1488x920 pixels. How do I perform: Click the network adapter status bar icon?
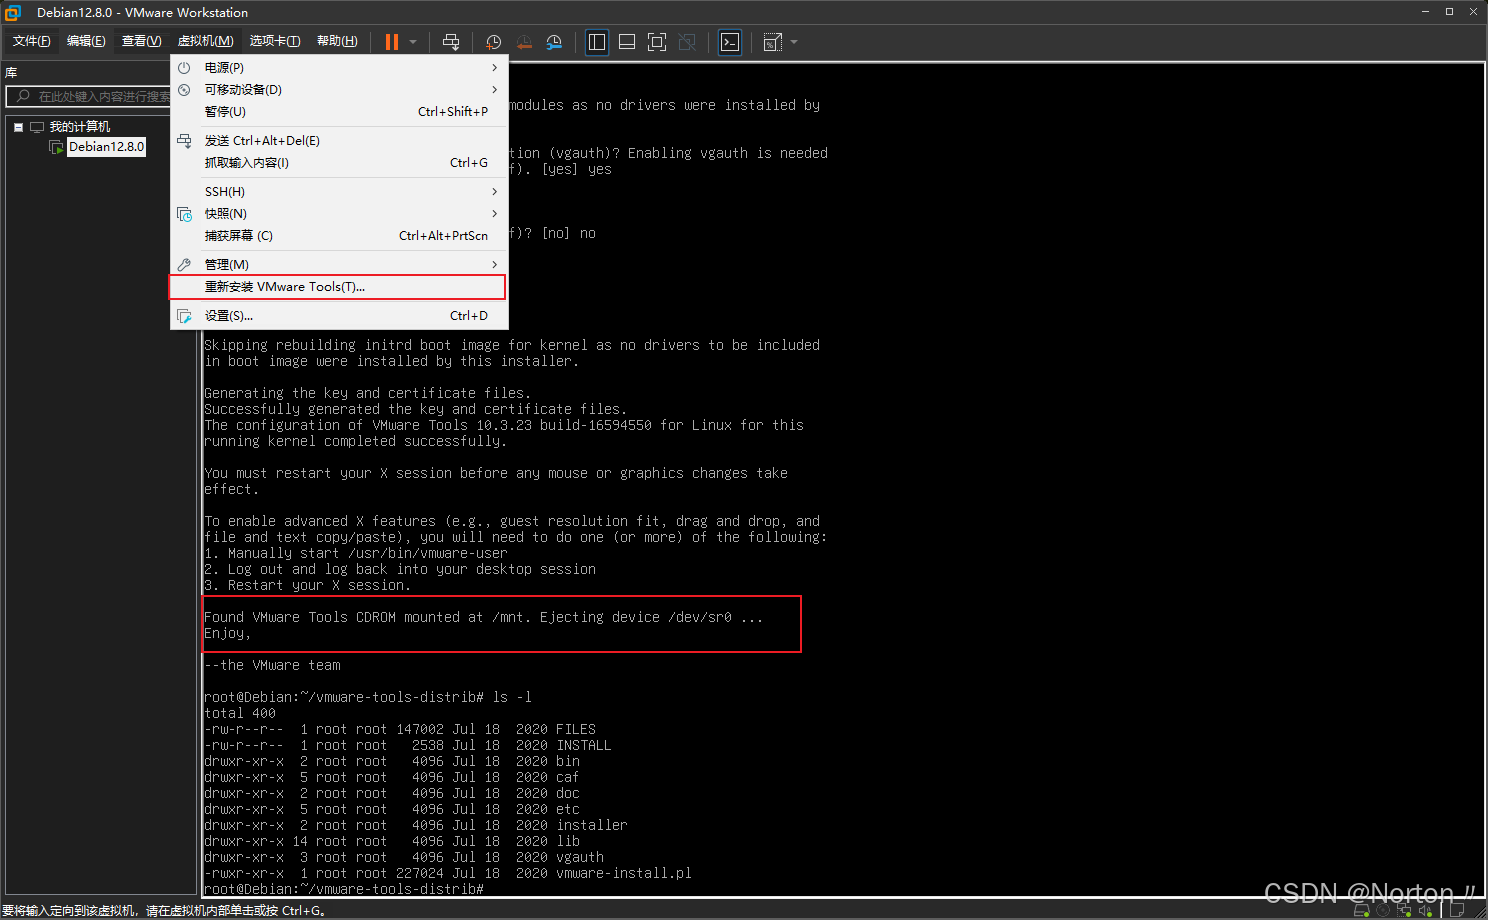(1405, 909)
